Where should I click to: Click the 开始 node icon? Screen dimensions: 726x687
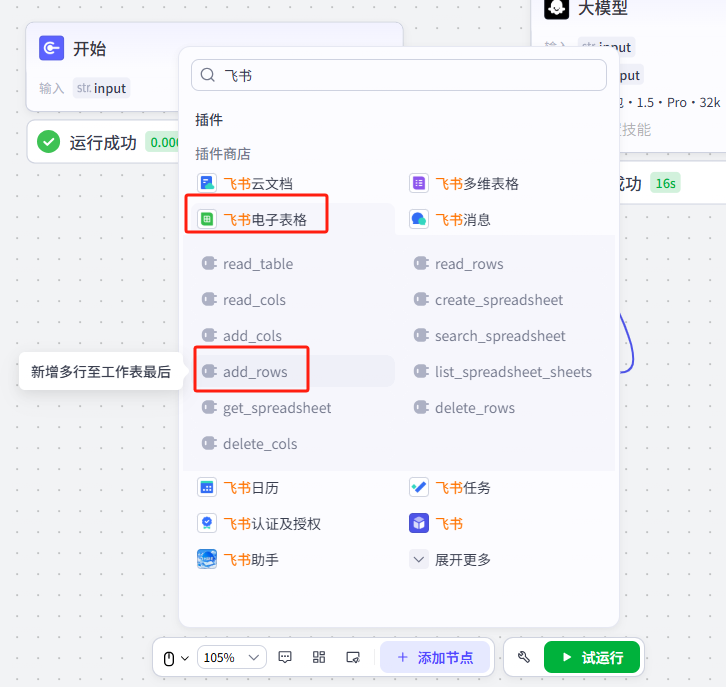point(51,48)
